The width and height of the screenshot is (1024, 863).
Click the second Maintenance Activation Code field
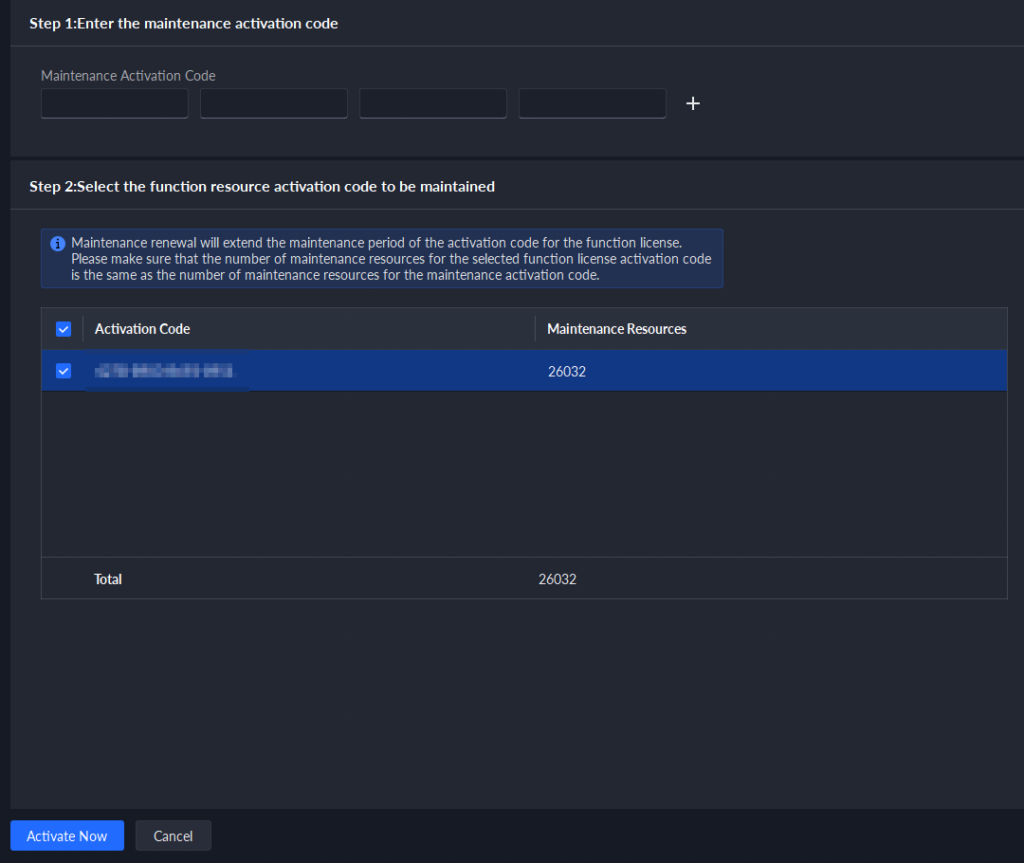274,104
